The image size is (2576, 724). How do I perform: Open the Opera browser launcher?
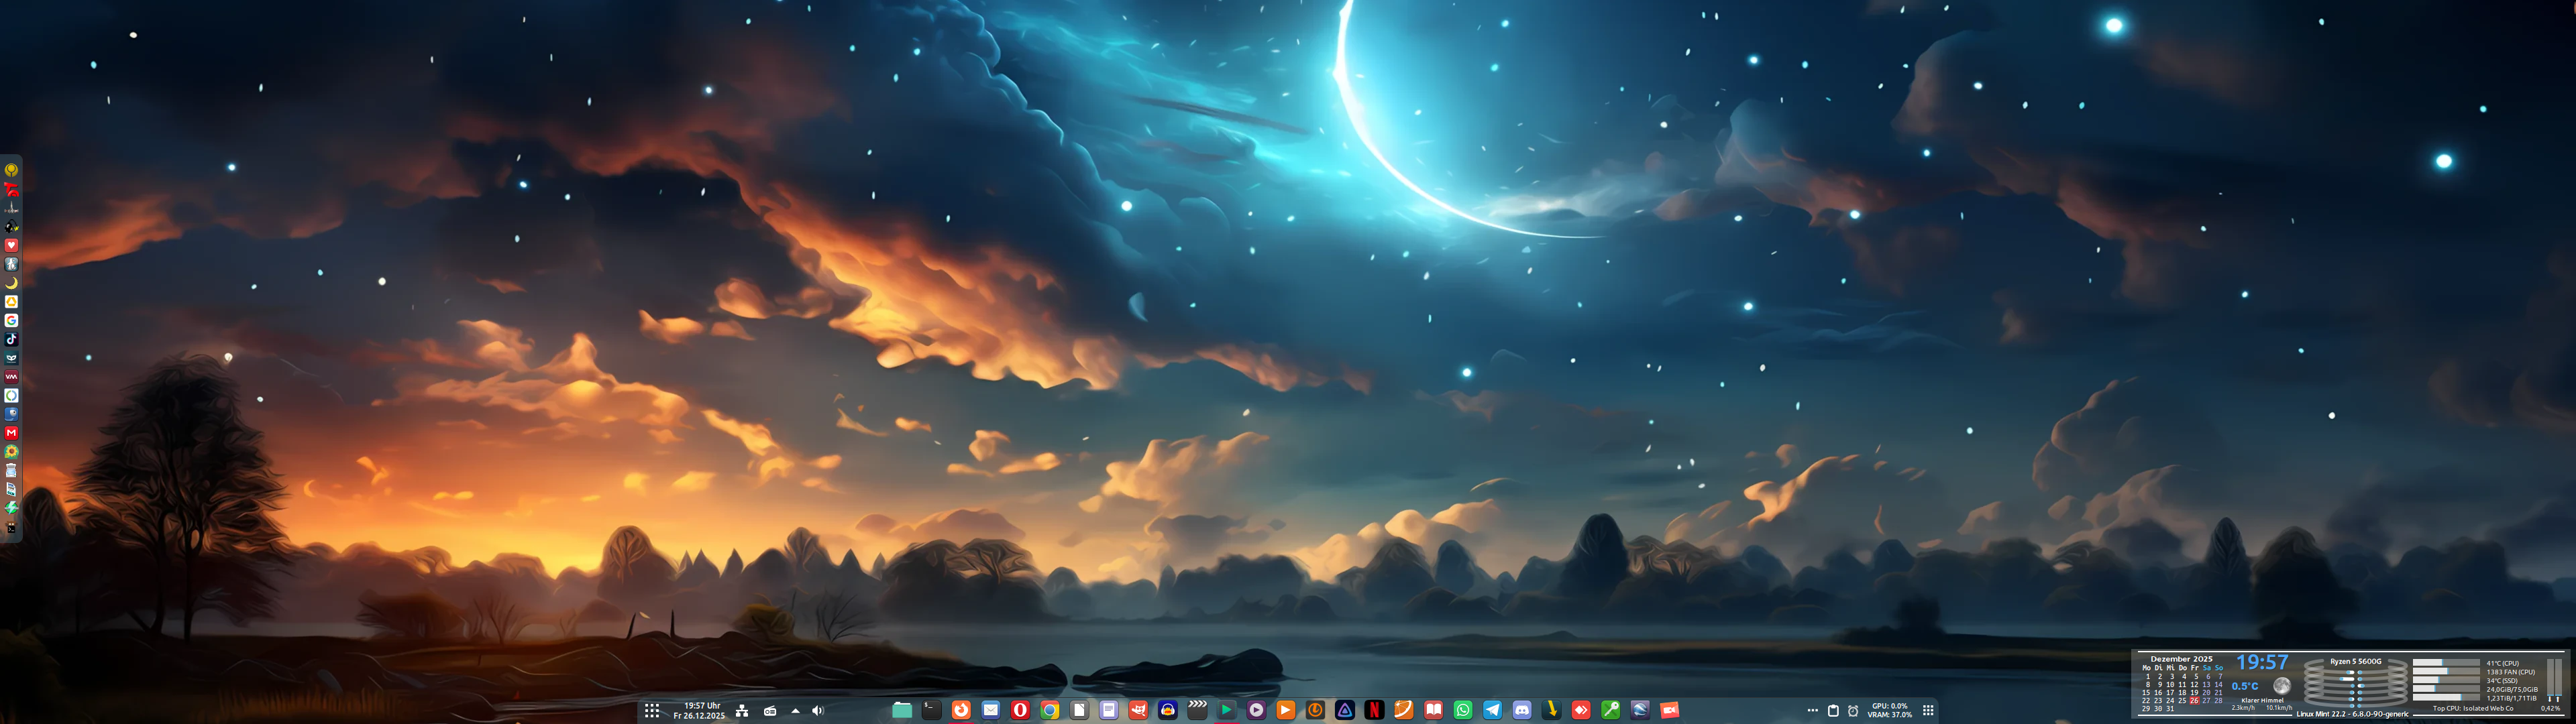click(x=1020, y=710)
